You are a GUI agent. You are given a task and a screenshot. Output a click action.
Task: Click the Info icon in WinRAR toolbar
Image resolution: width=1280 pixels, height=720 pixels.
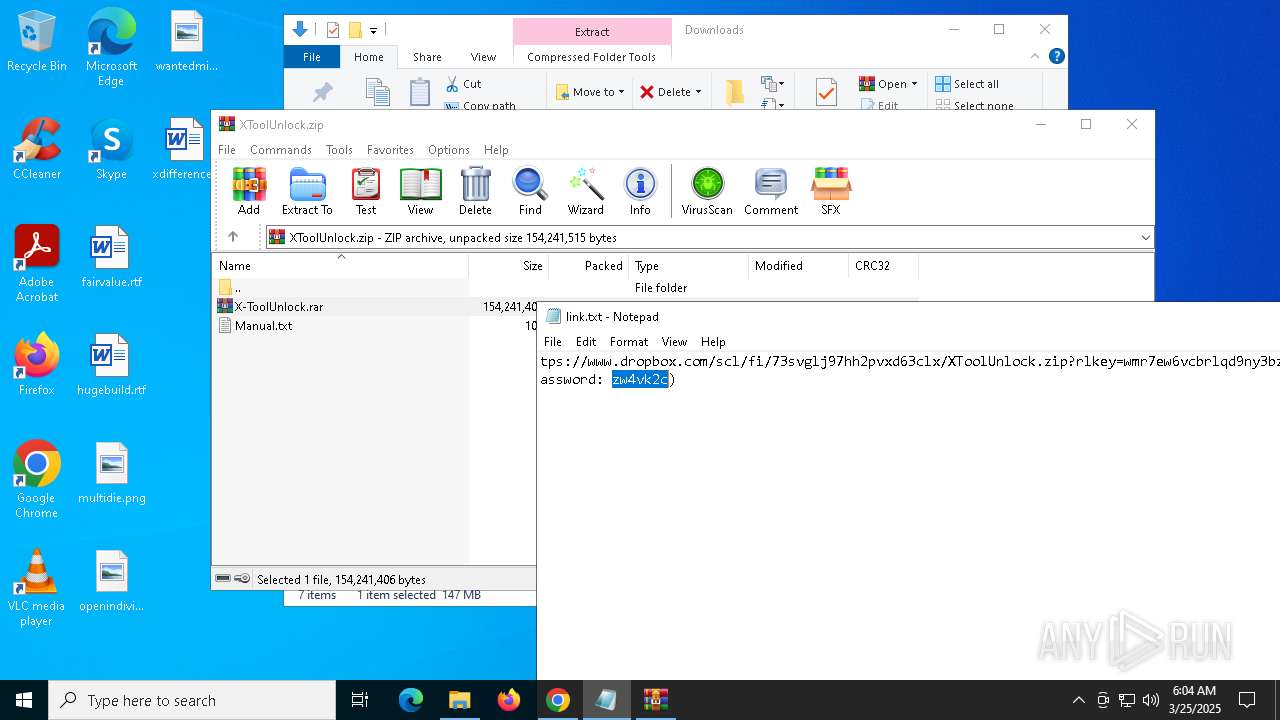click(x=640, y=191)
